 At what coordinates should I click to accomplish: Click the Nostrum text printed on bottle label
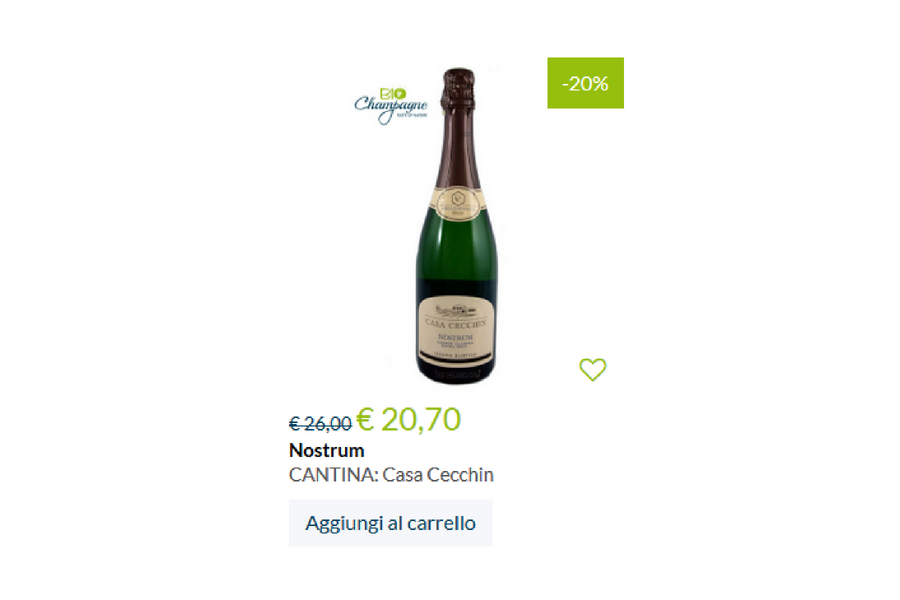(x=455, y=337)
